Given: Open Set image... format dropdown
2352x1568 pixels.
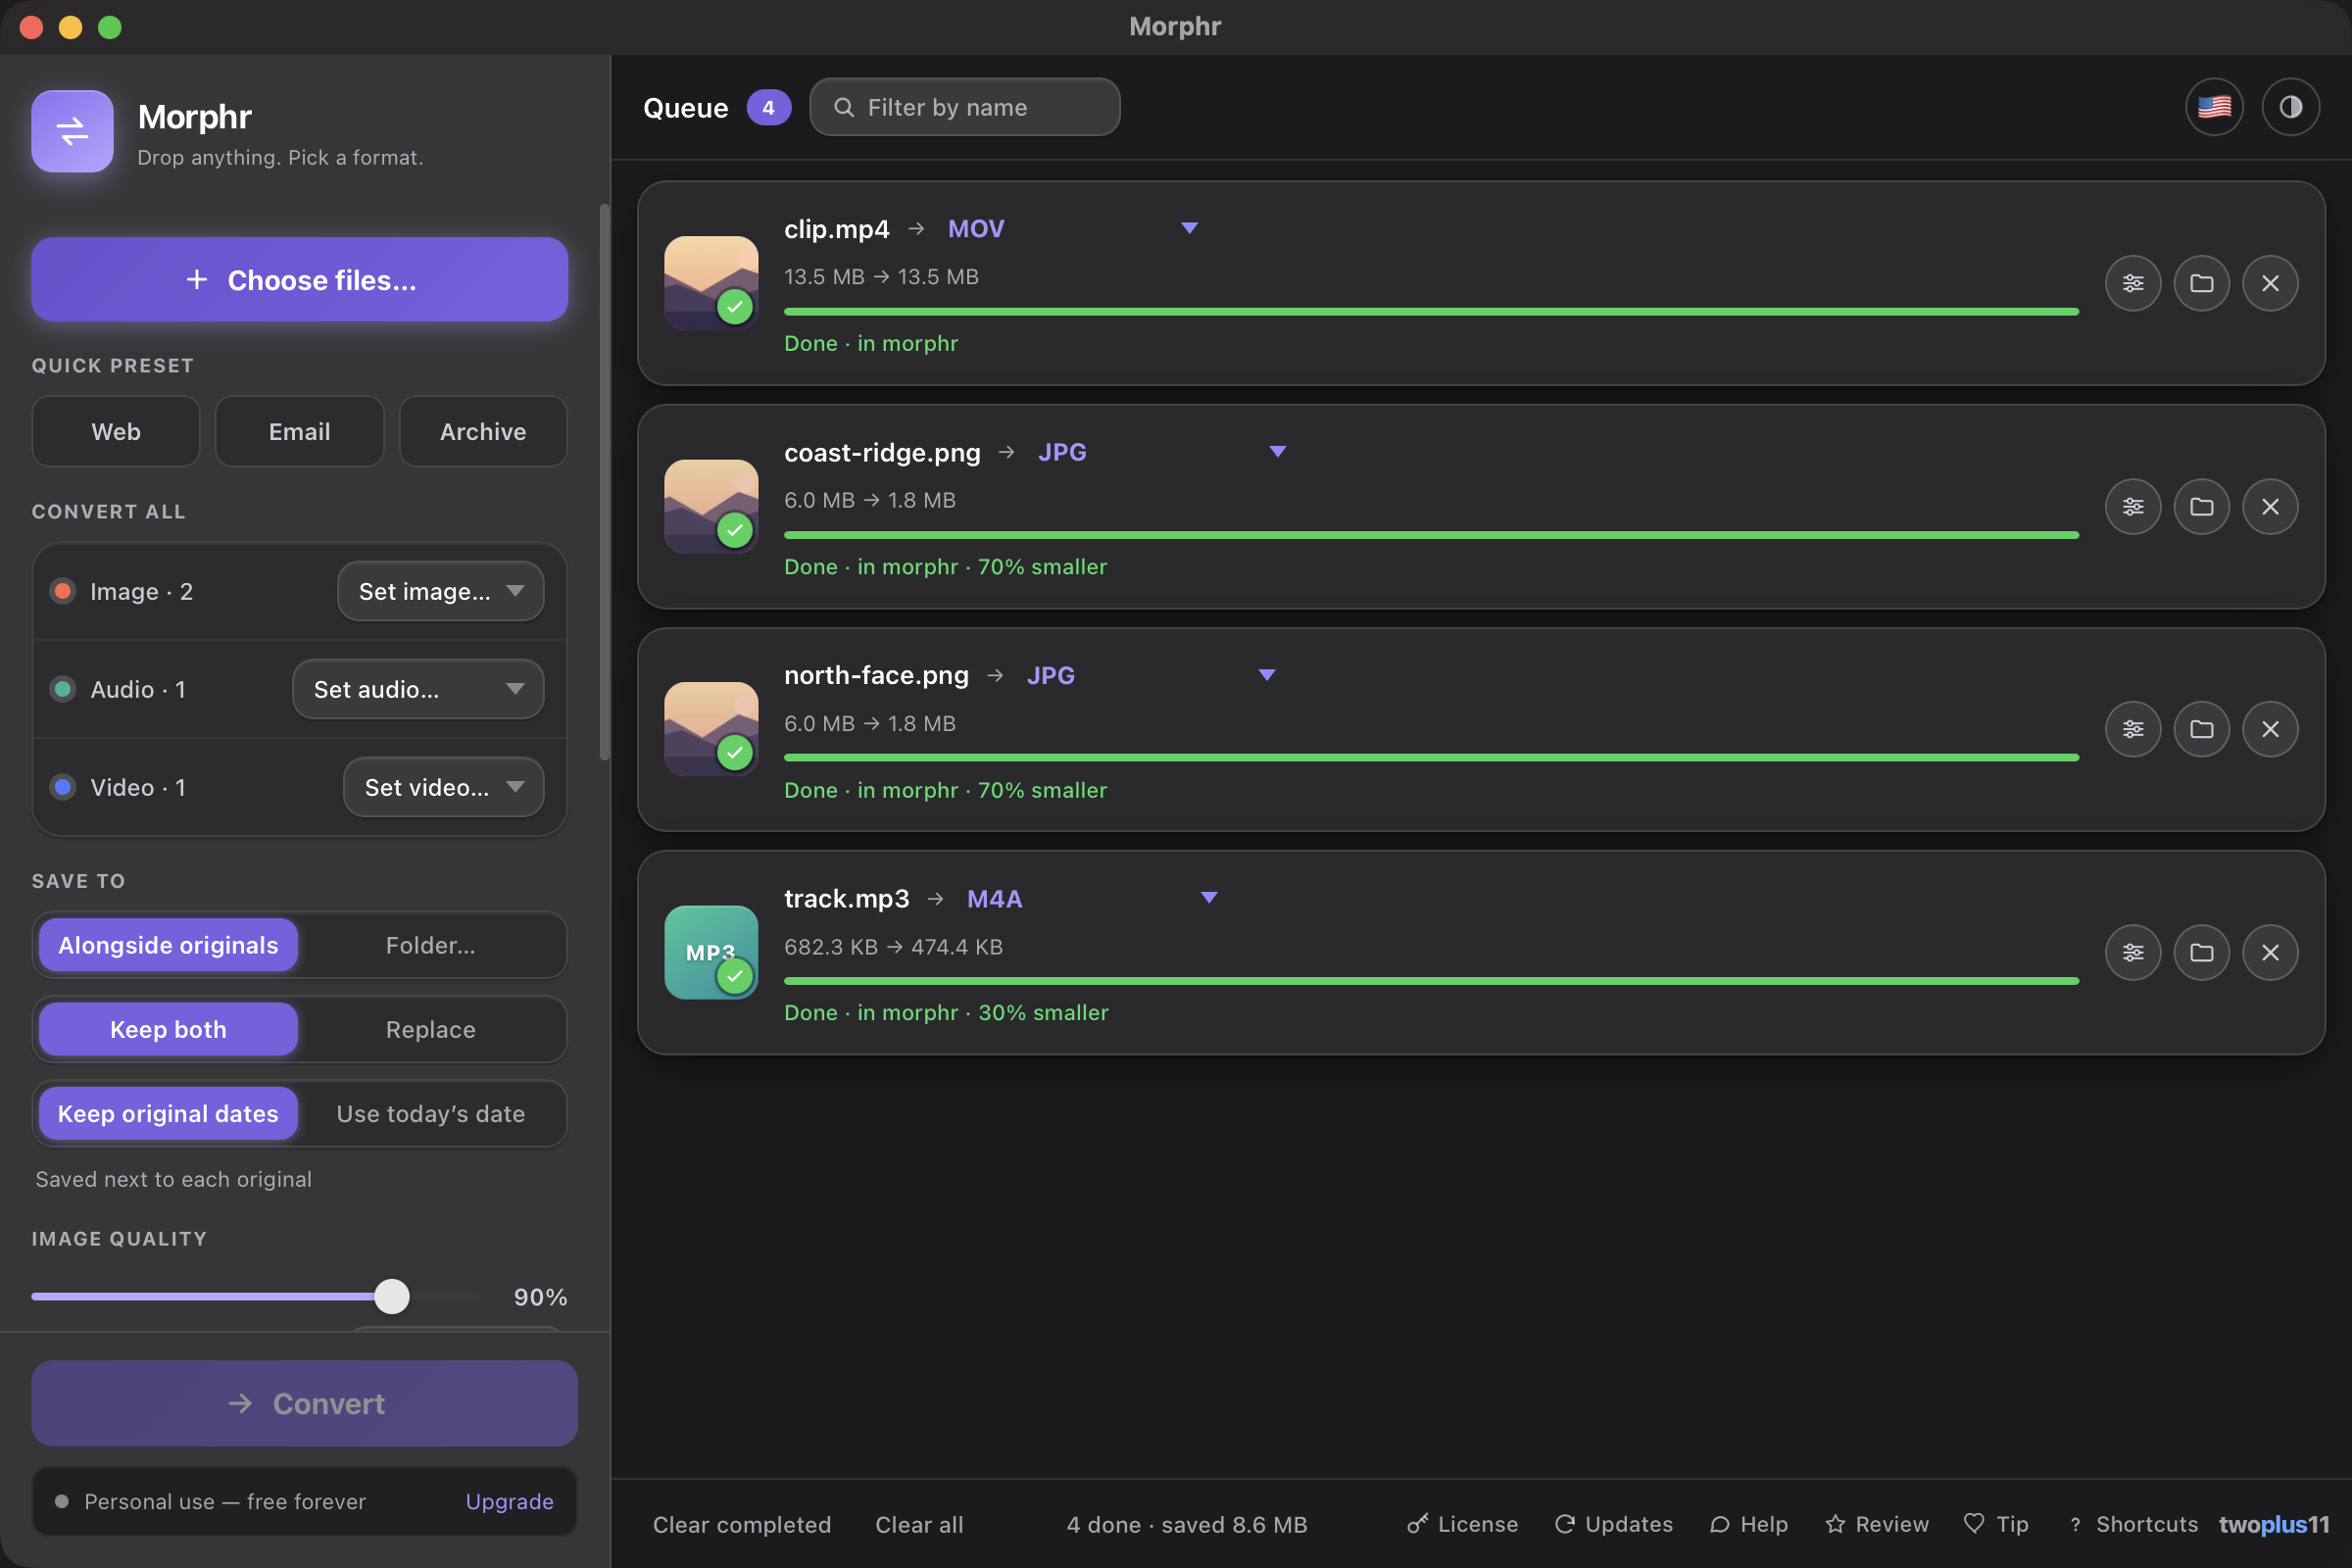Looking at the screenshot, I should click(441, 591).
